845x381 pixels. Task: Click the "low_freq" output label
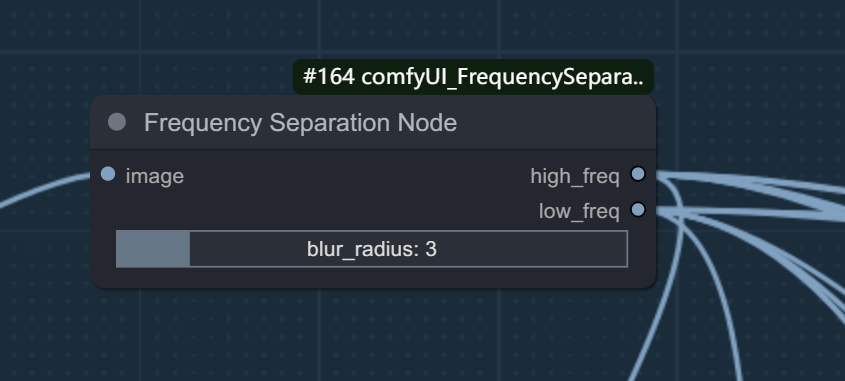(x=579, y=211)
